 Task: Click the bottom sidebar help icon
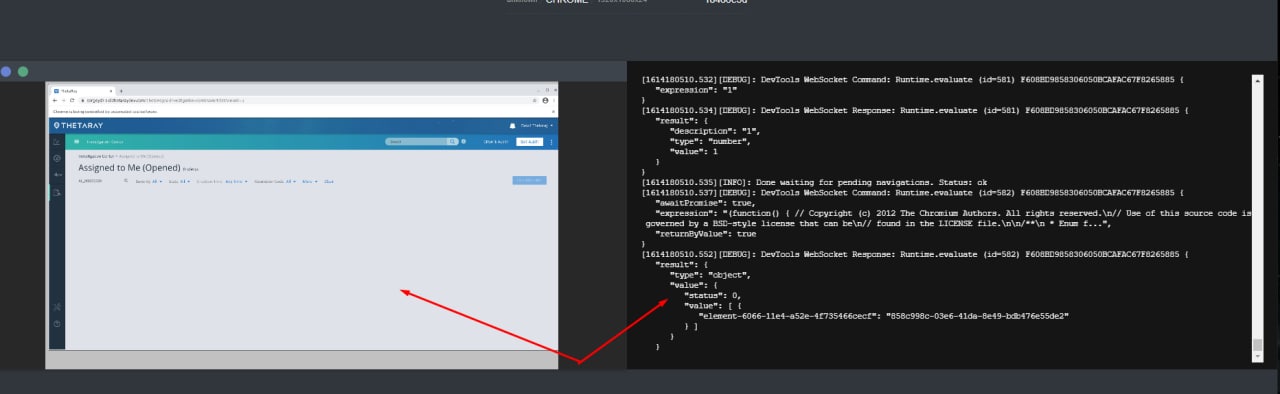point(56,324)
